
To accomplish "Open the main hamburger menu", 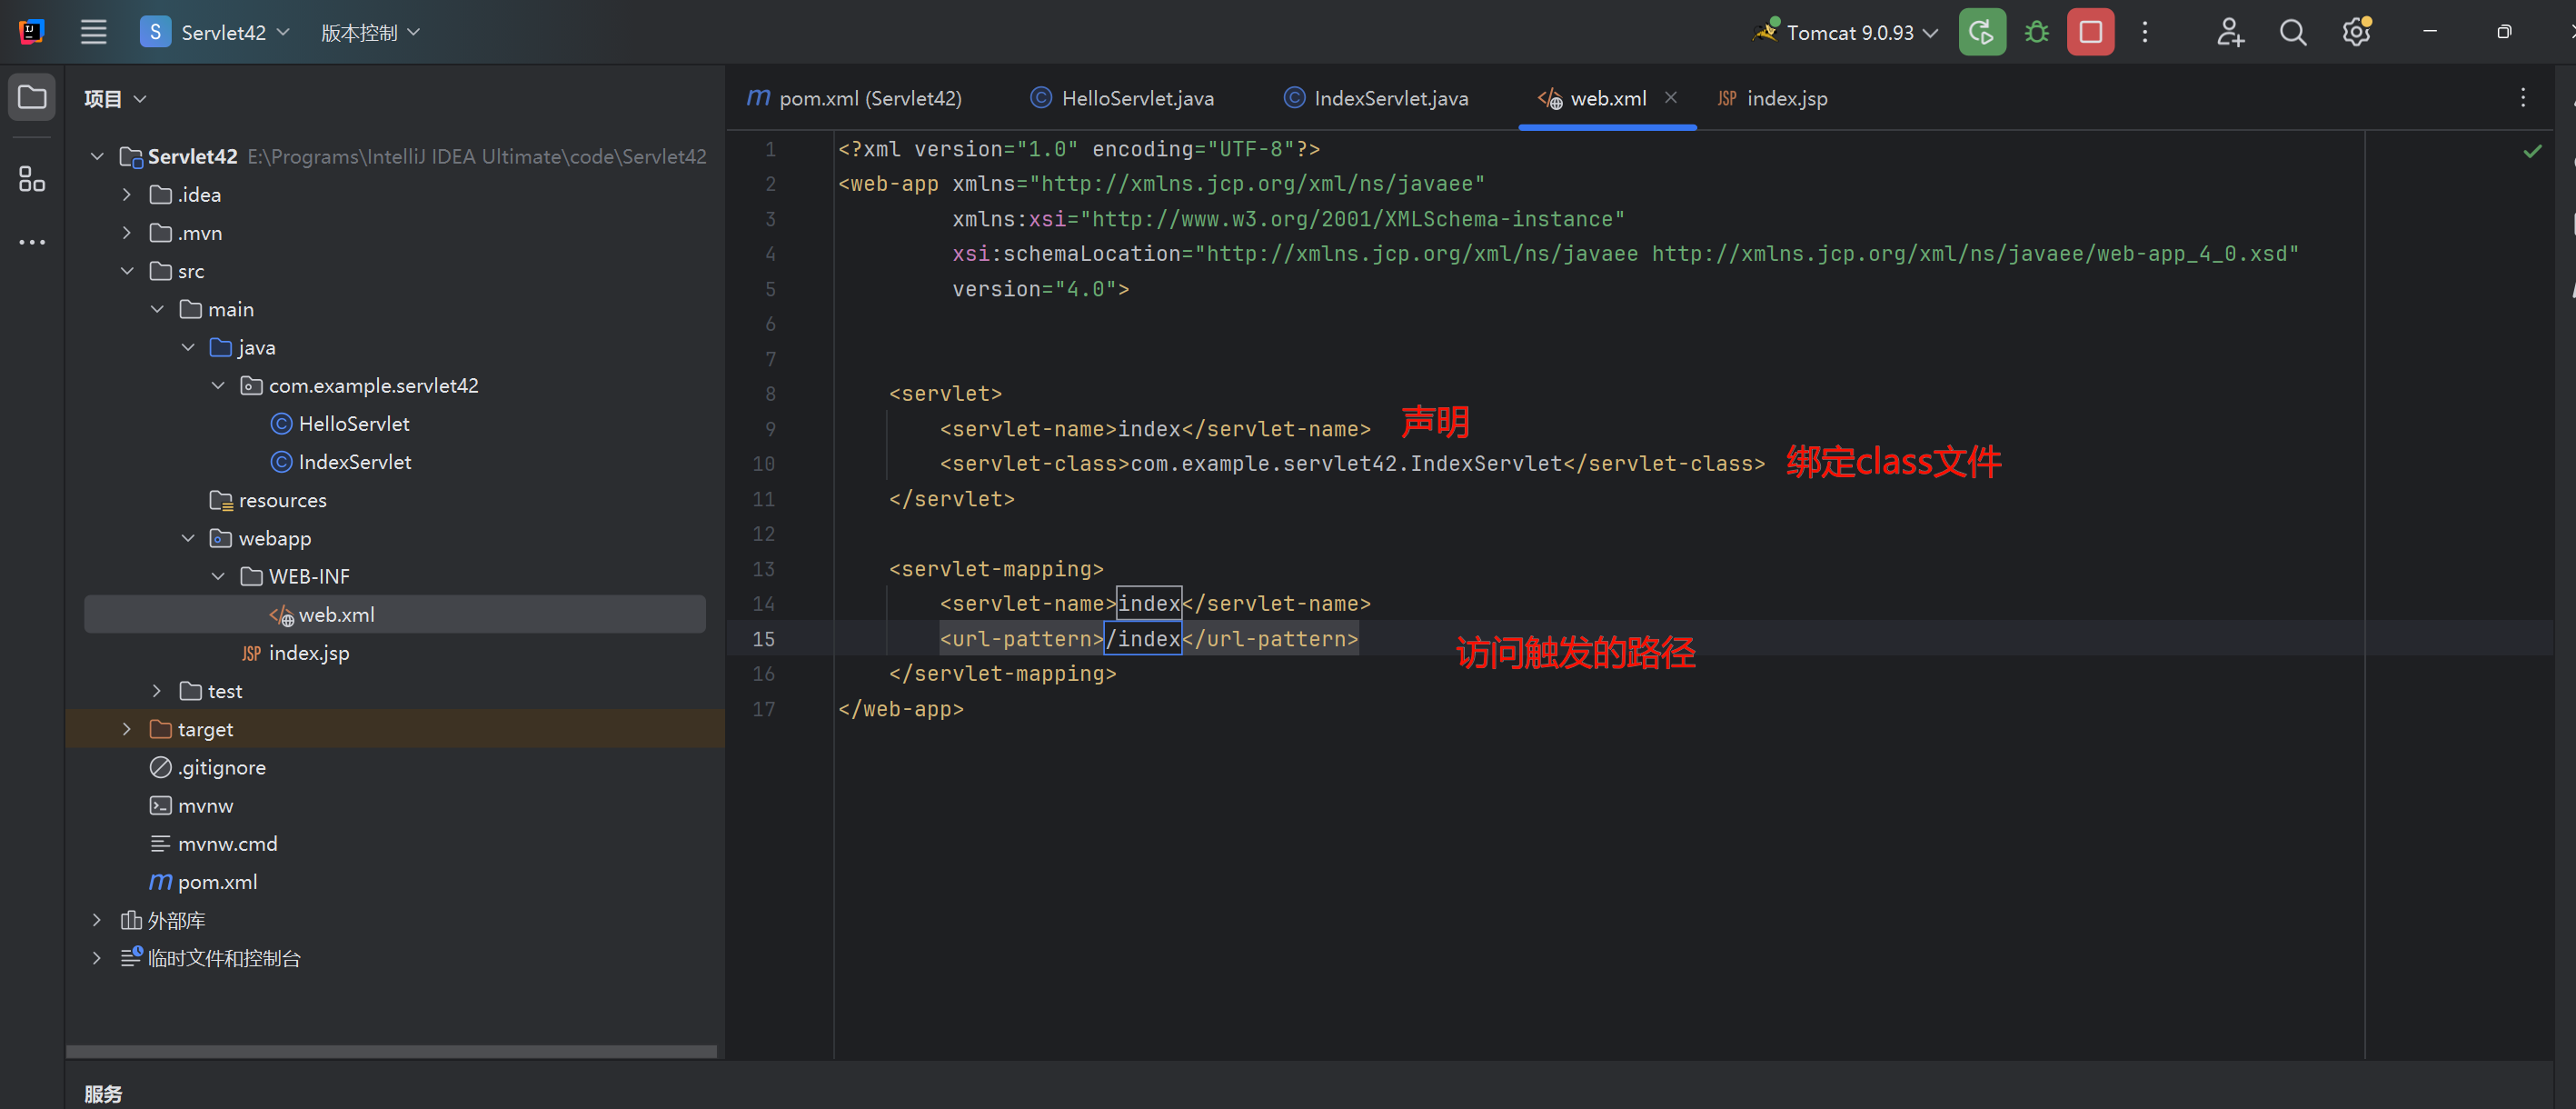I will pos(94,33).
